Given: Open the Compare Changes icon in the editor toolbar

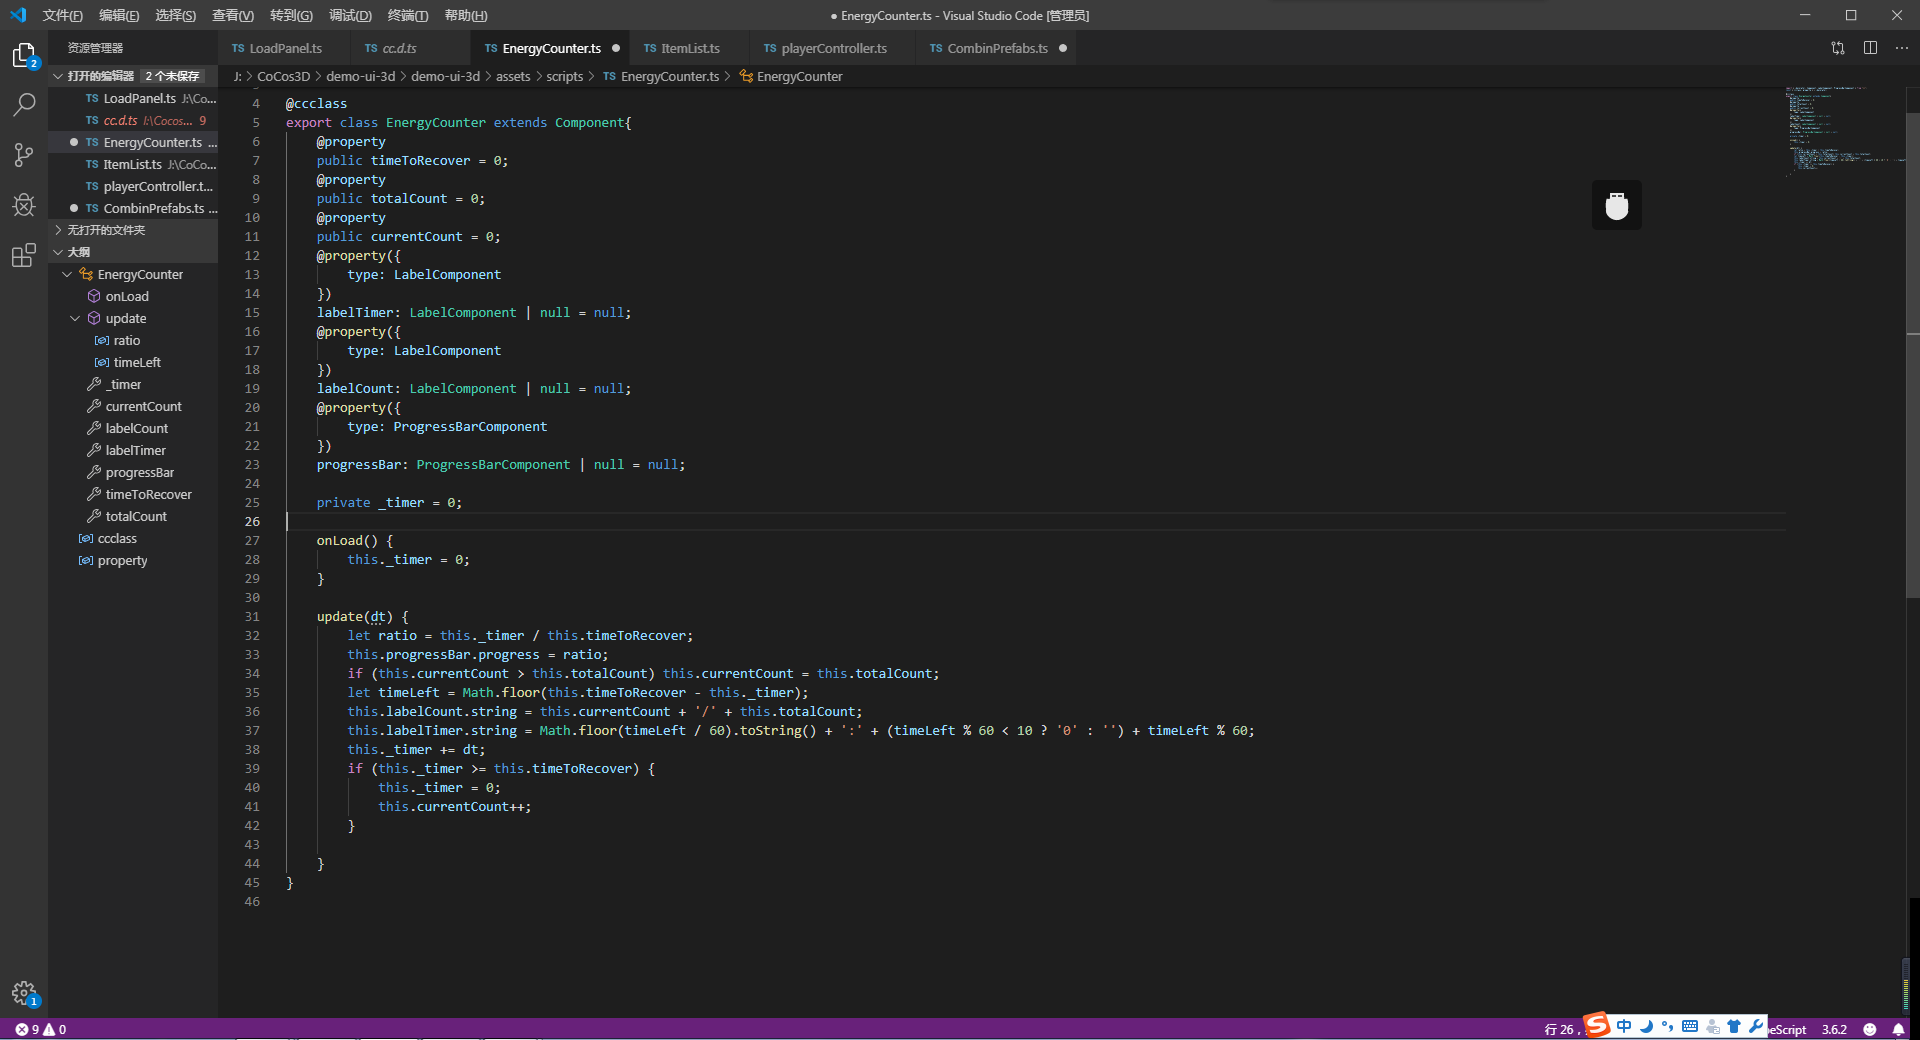Looking at the screenshot, I should point(1838,48).
